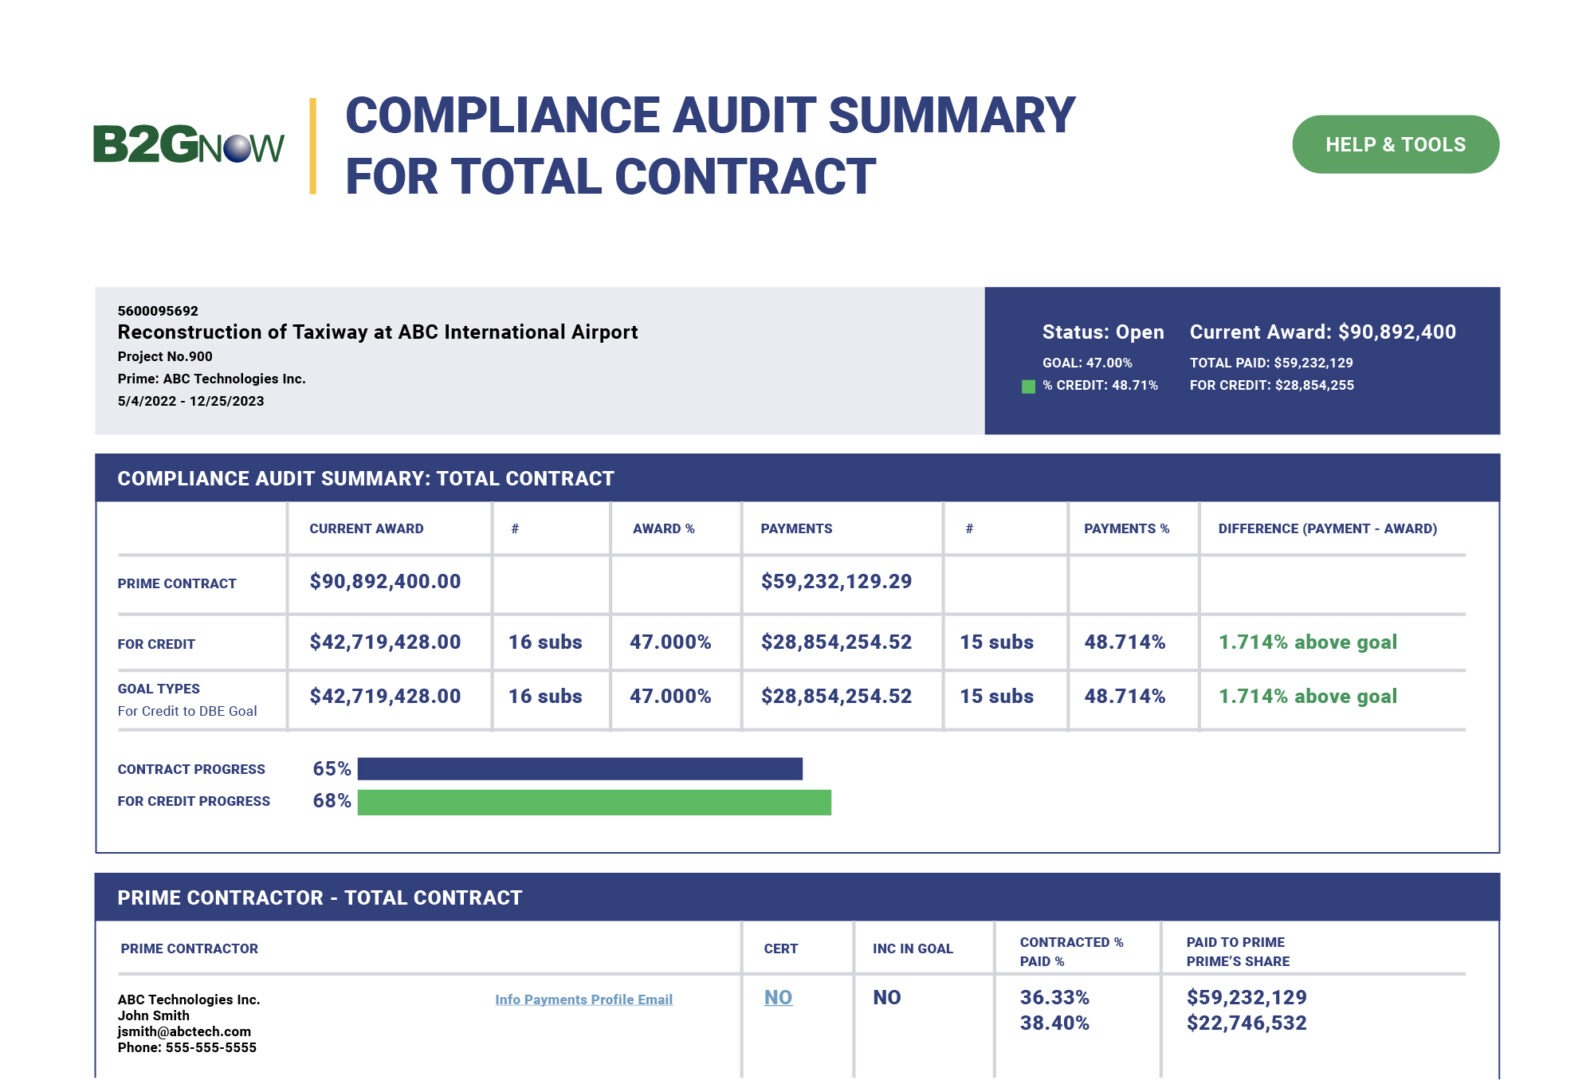This screenshot has height=1080, width=1594.
Task: Open the Help & Tools button
Action: click(x=1395, y=144)
